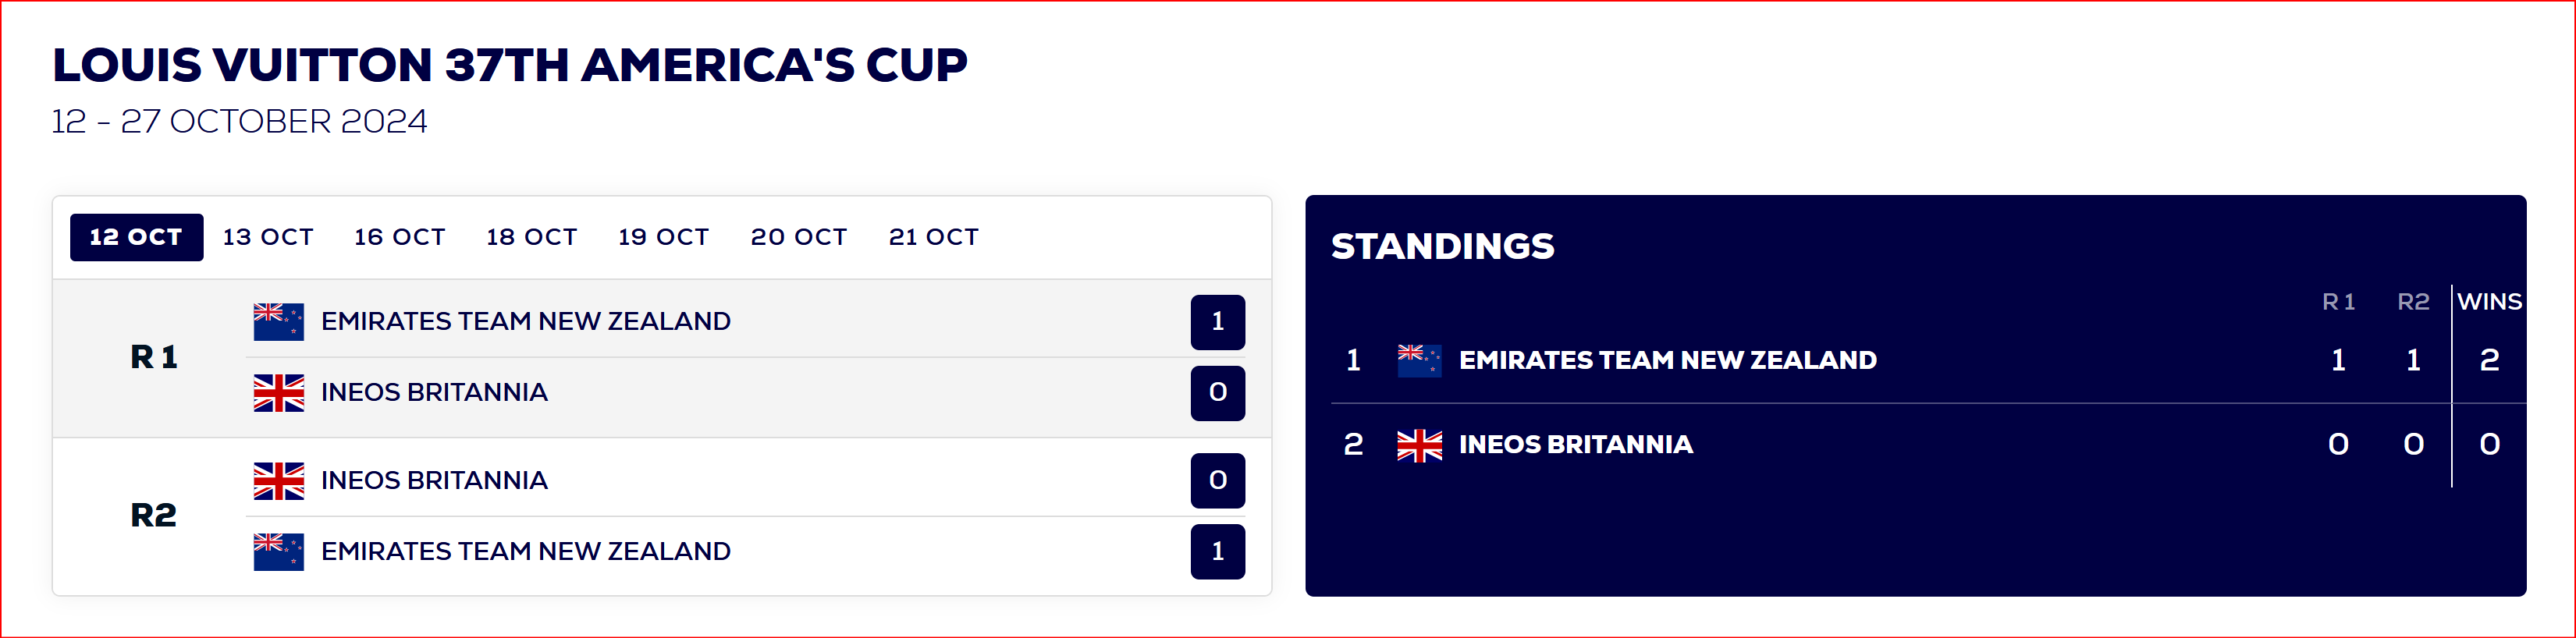The height and width of the screenshot is (638, 2576).
Task: Click the WINS column header
Action: [x=2489, y=302]
